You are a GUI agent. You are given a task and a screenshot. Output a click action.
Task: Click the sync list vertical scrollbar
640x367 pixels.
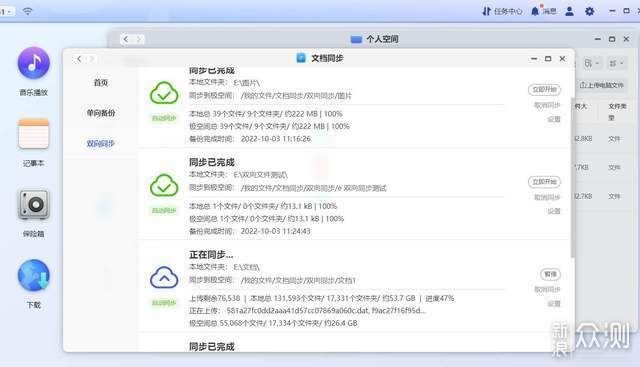click(x=572, y=178)
